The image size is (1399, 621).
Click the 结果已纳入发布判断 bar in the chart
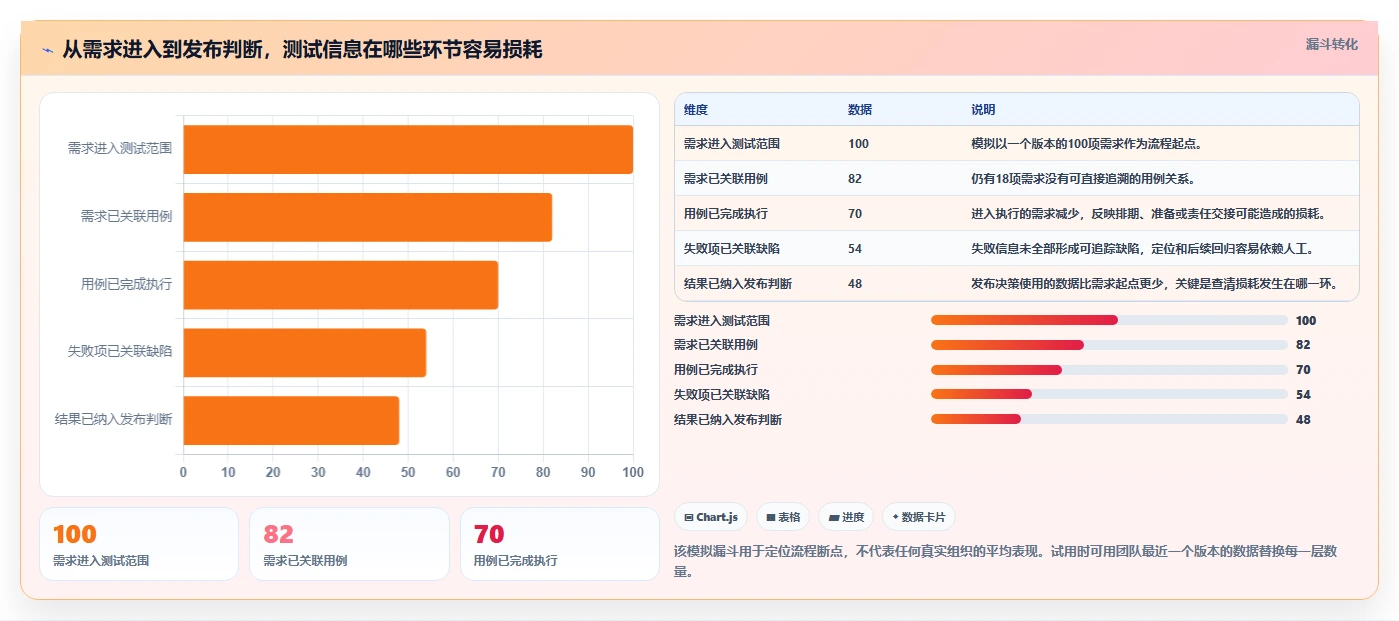[291, 420]
